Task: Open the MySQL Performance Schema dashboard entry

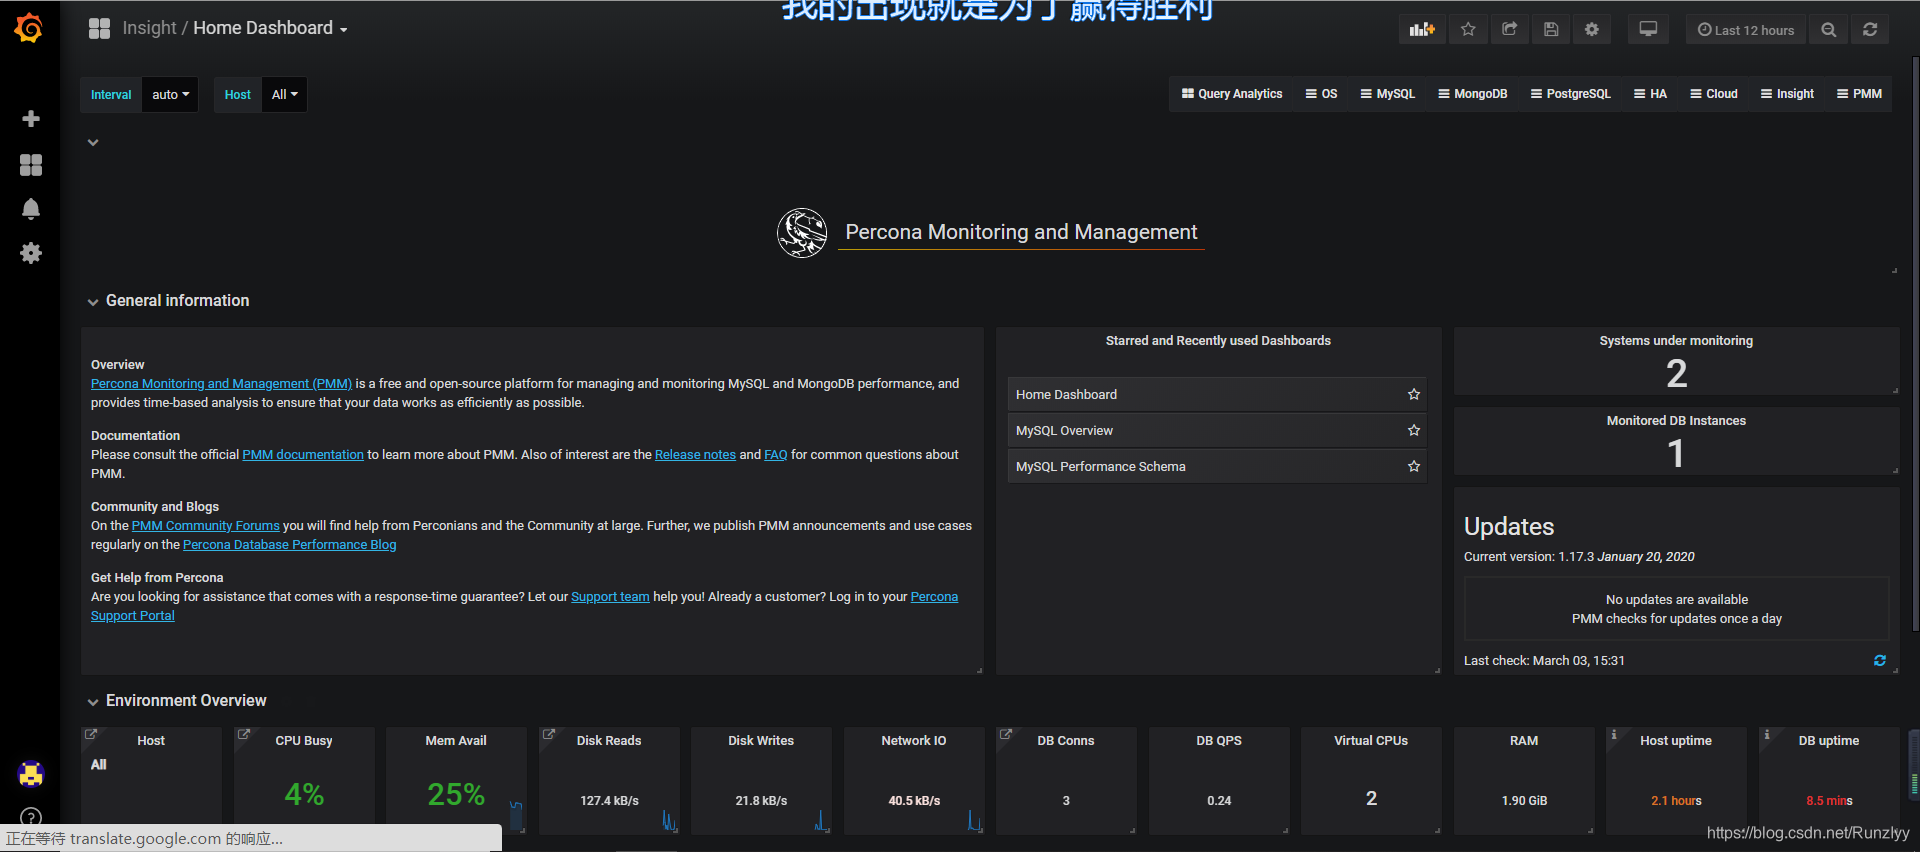Action: pos(1217,467)
